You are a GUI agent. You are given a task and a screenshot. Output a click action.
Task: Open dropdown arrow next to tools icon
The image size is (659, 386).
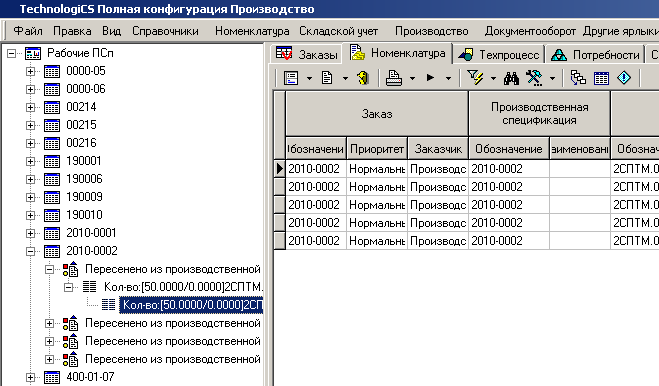[x=552, y=78]
